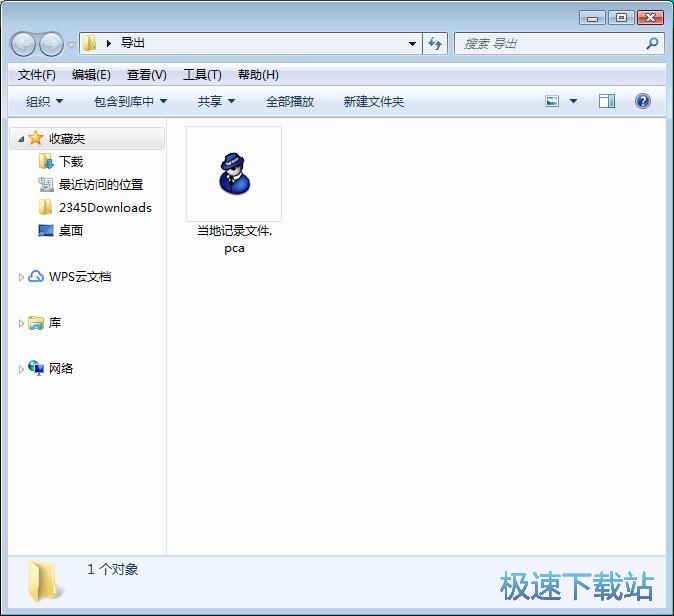Toggle the preview pane button
Viewport: 674px width, 616px height.
pos(607,101)
